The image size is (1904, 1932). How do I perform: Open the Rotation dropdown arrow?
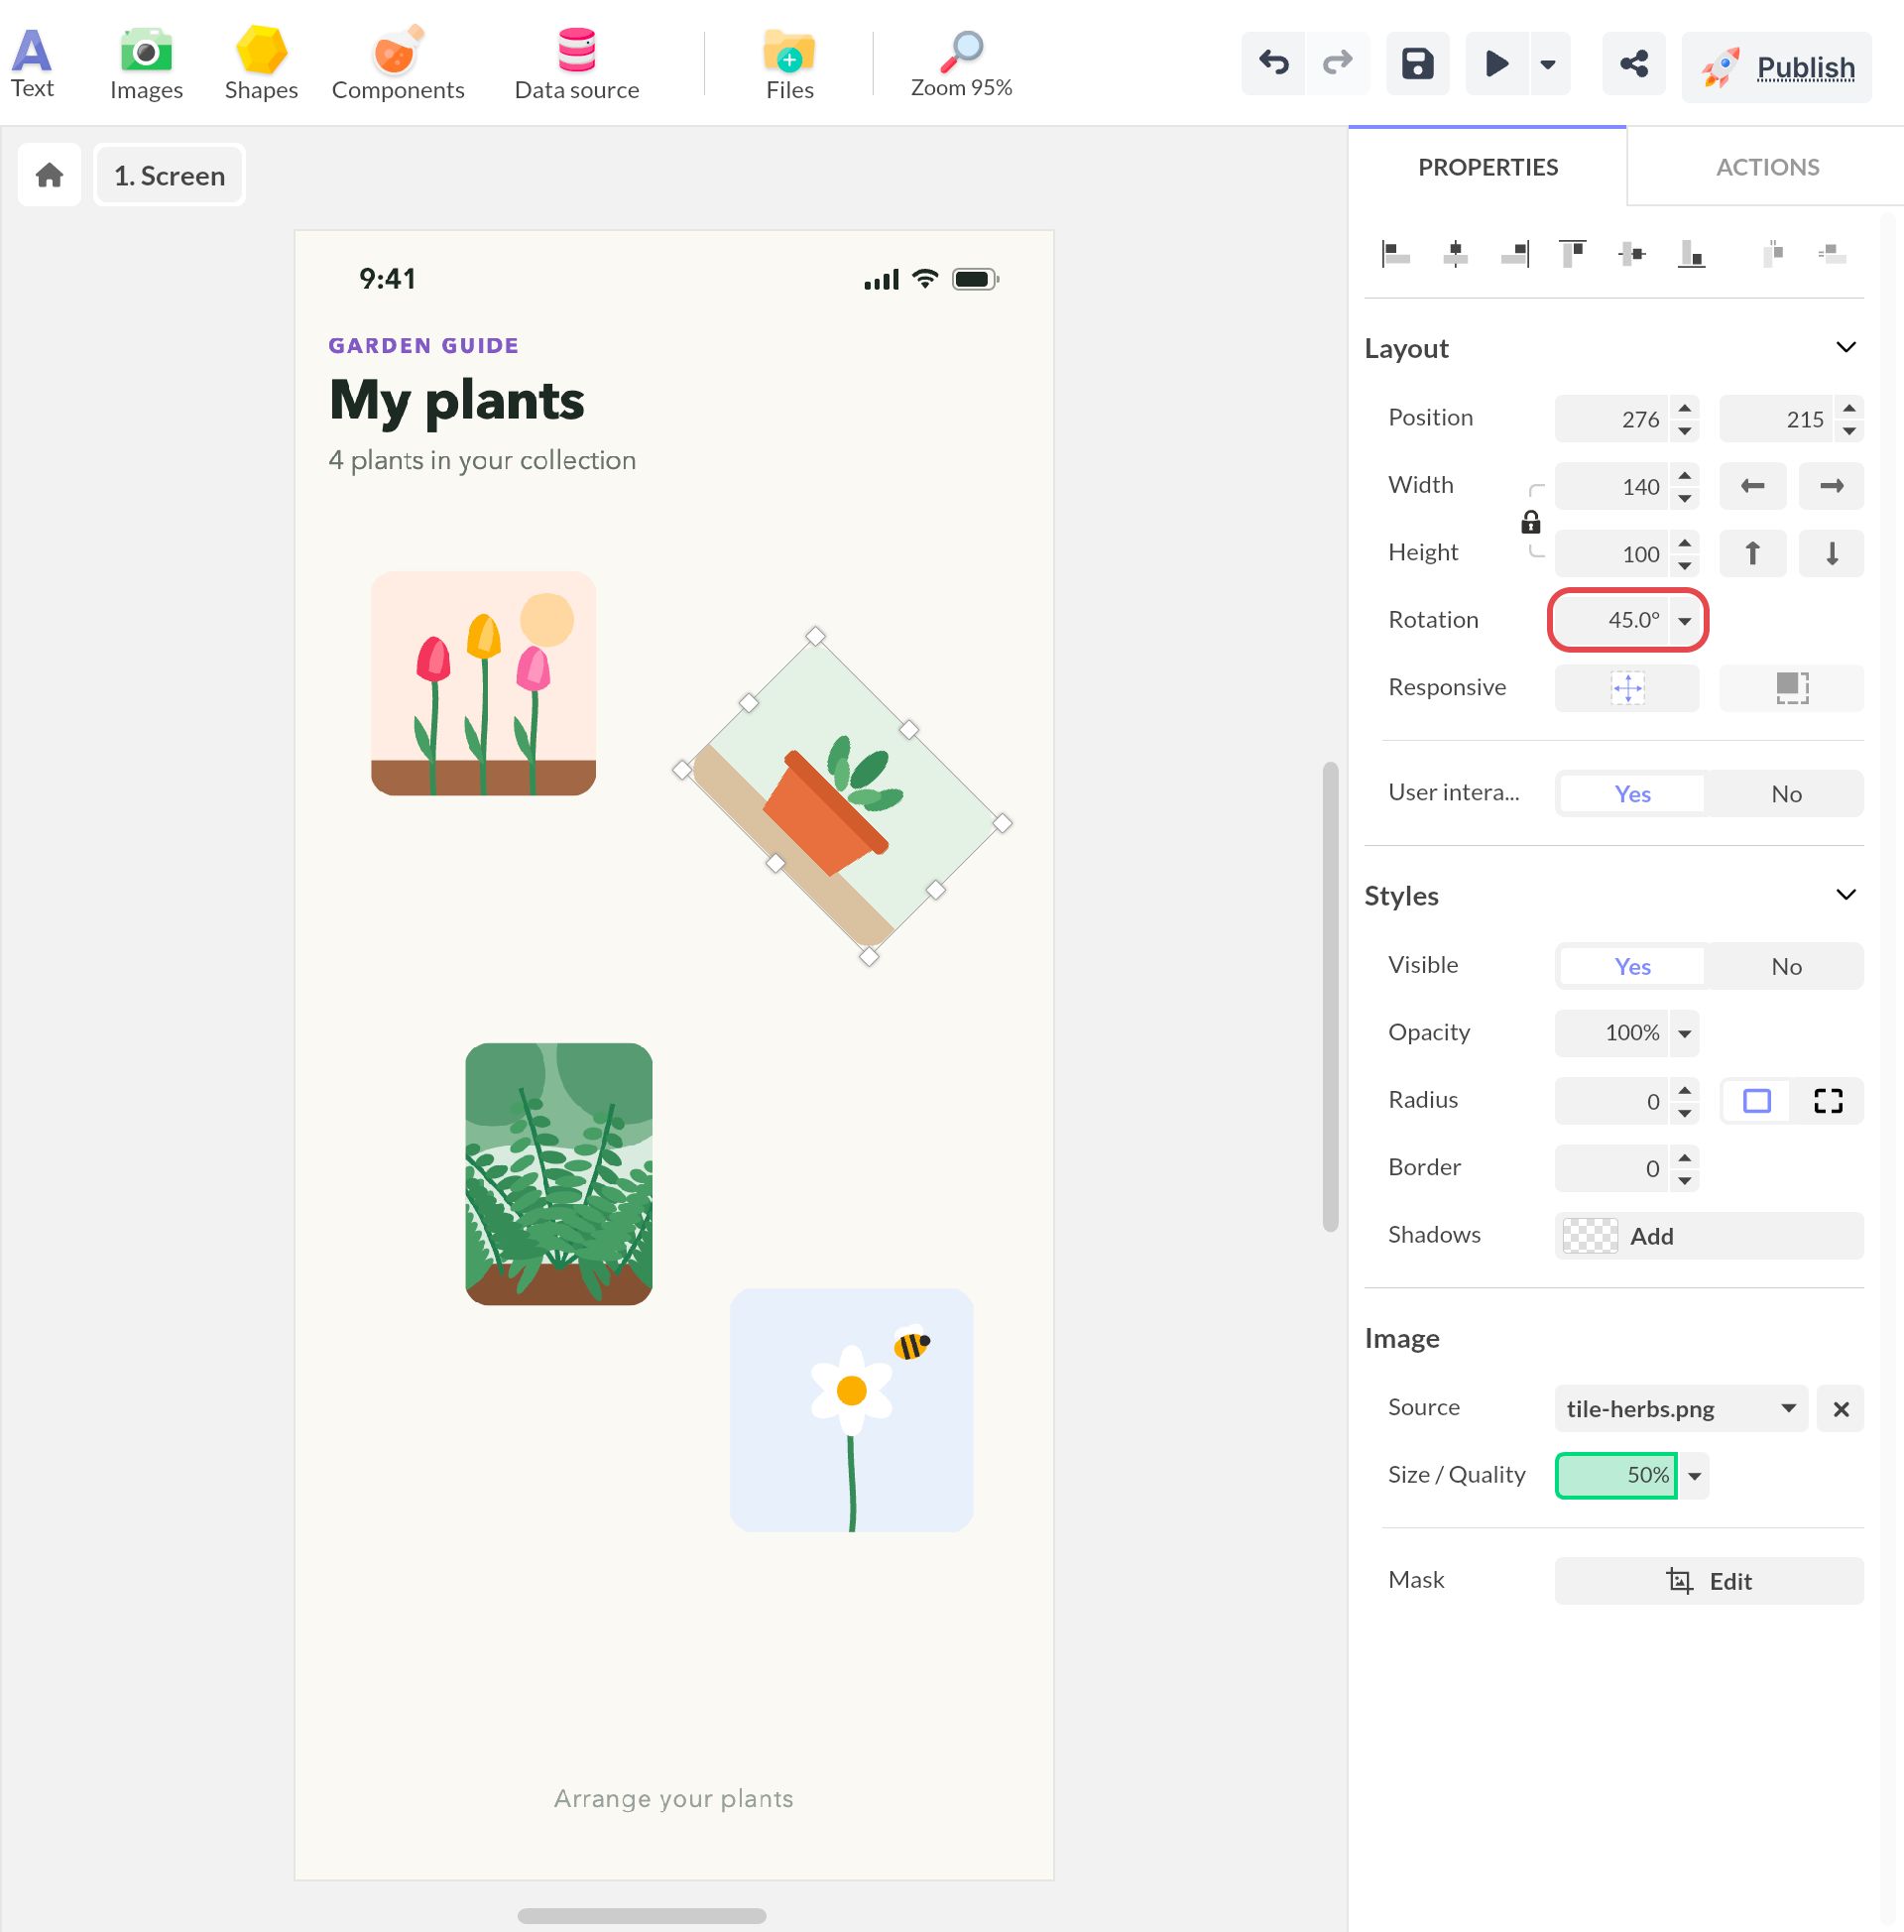(1685, 621)
